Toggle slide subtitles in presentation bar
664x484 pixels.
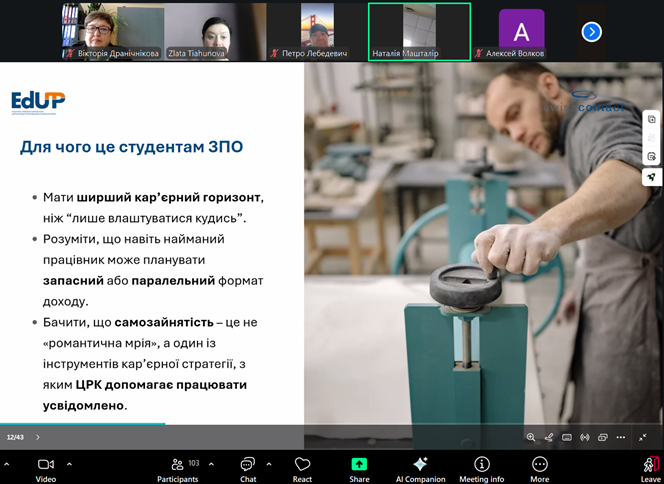pos(567,437)
